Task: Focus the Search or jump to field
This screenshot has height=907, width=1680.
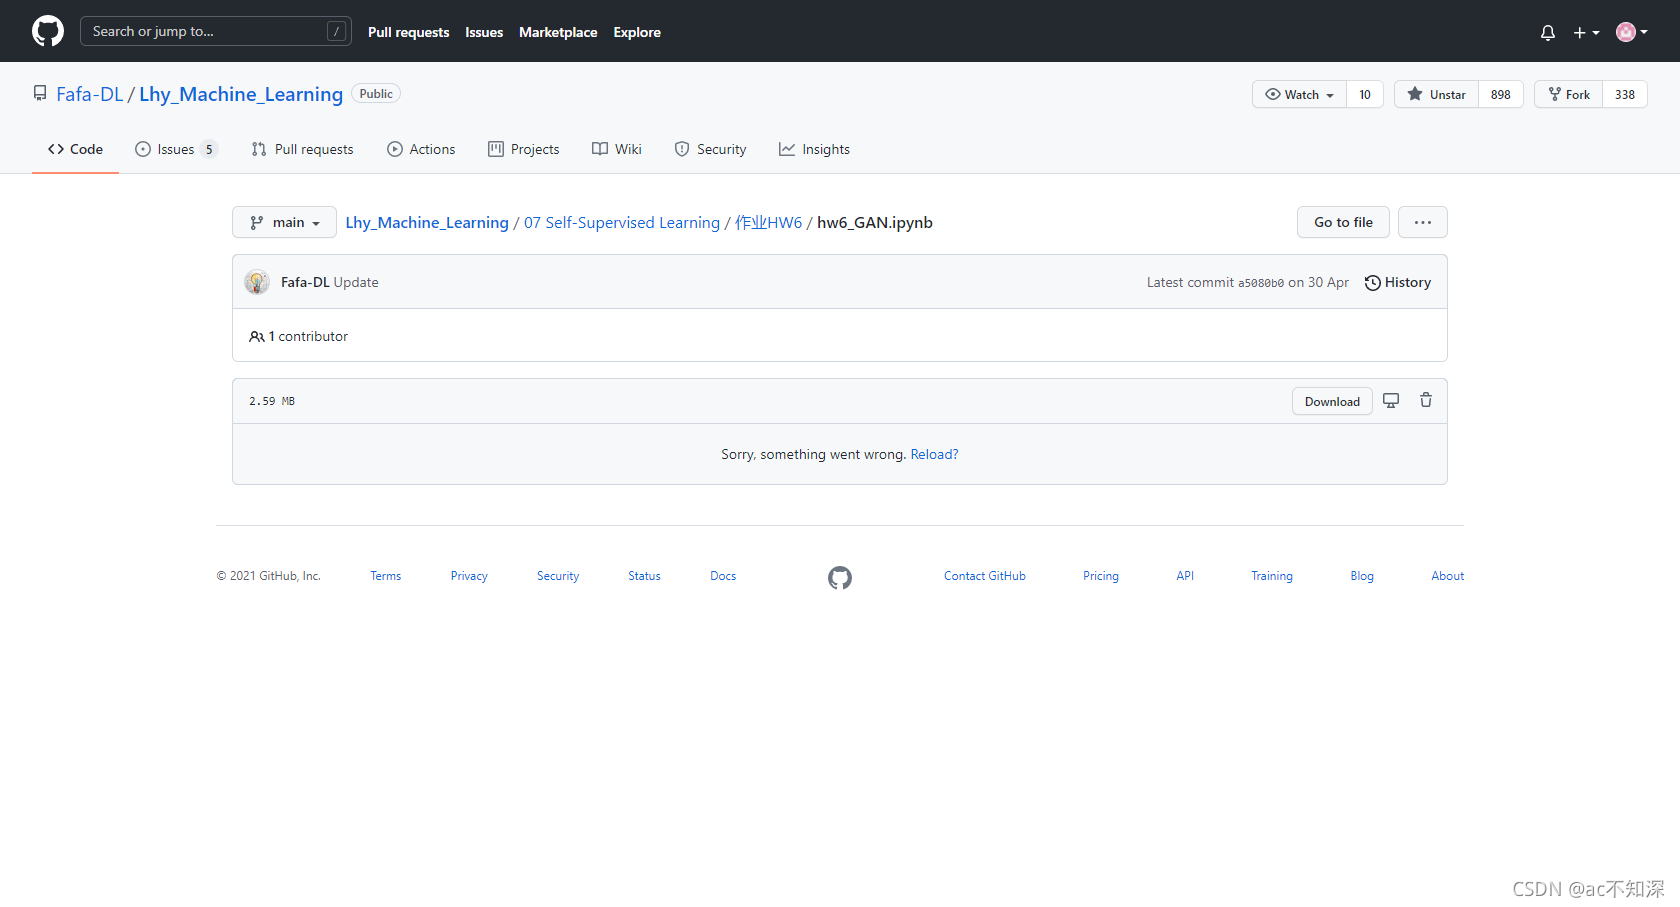Action: [x=215, y=31]
